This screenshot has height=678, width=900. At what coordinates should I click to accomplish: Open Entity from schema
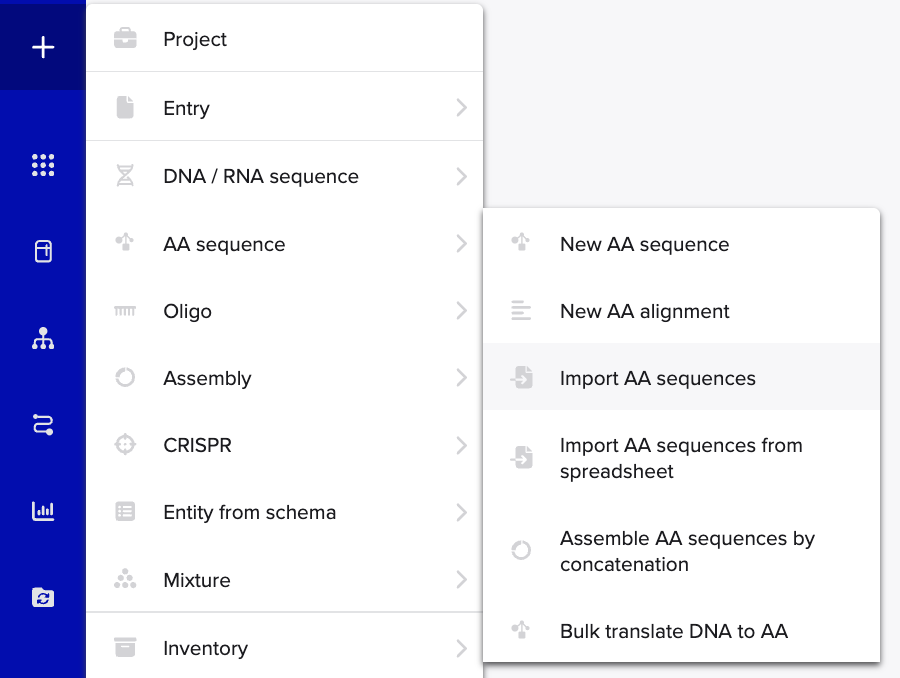point(249,512)
